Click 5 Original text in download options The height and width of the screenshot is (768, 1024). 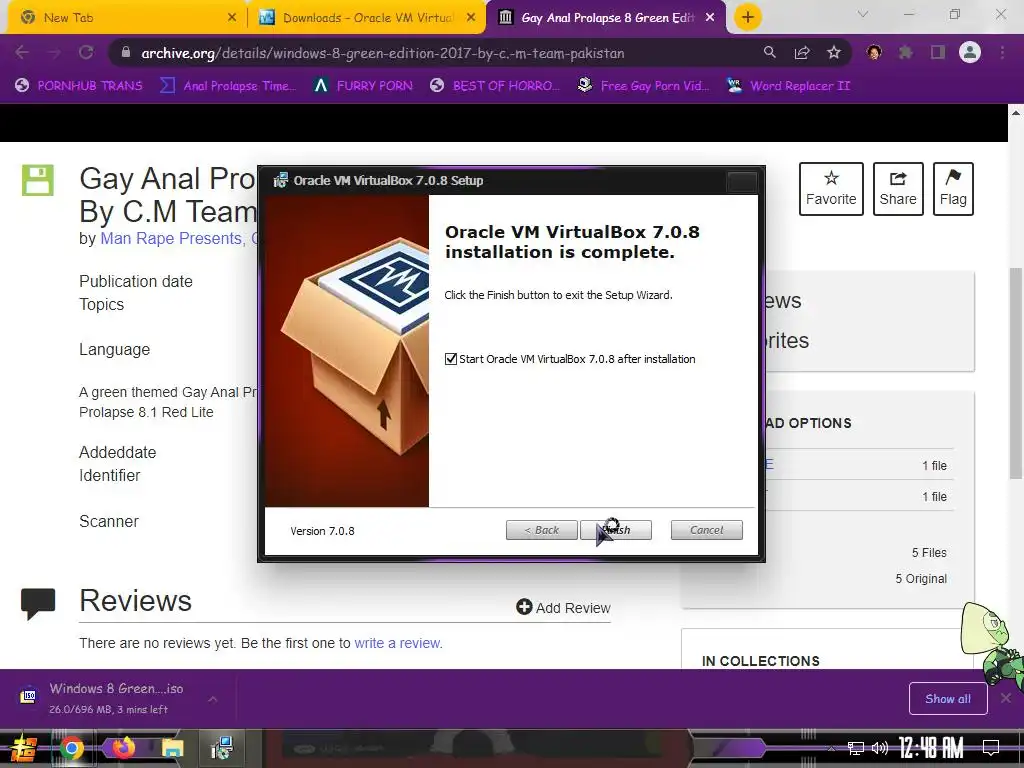(921, 579)
